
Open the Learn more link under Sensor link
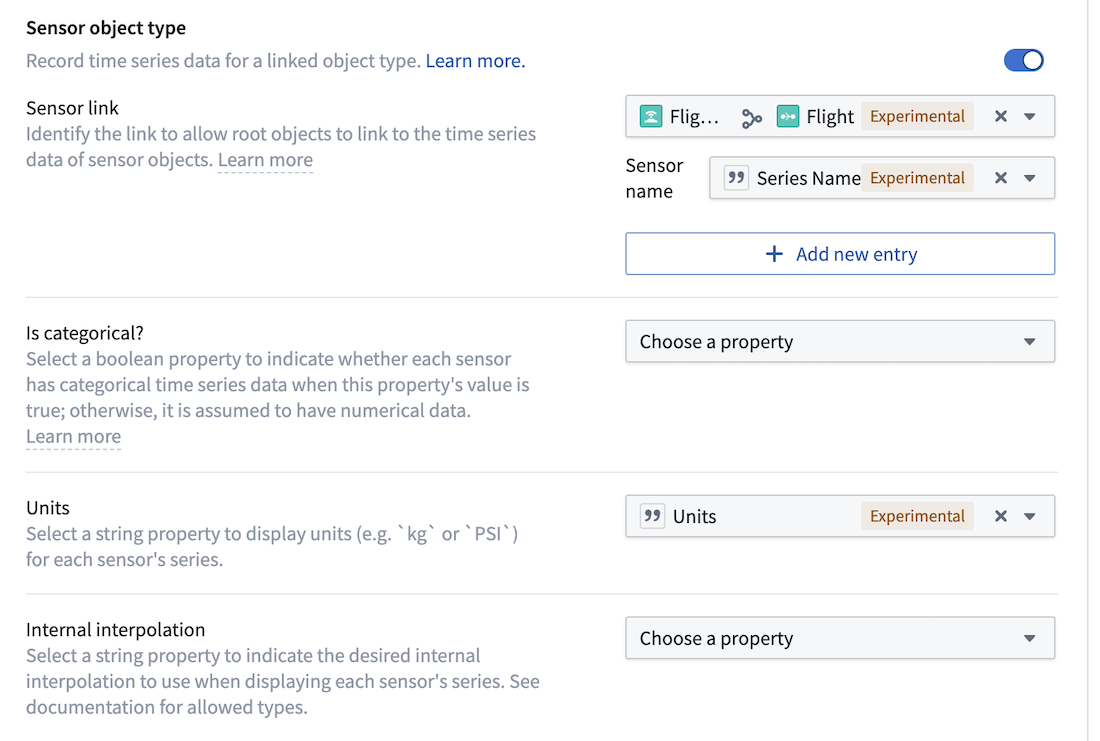pyautogui.click(x=265, y=160)
